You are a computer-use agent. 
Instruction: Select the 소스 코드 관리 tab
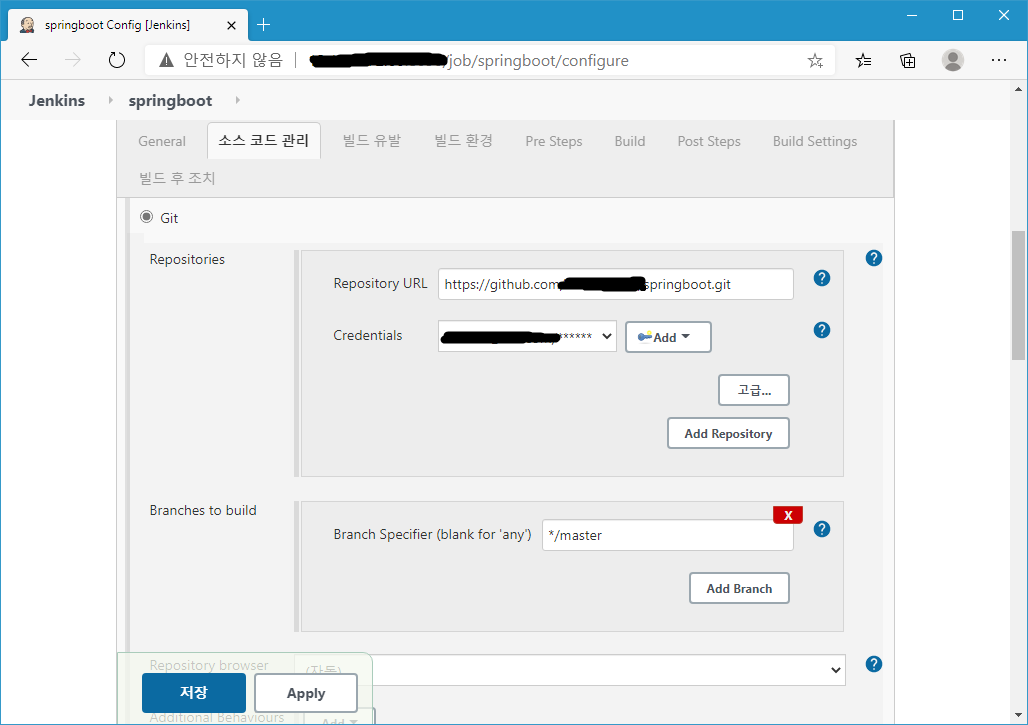click(264, 140)
